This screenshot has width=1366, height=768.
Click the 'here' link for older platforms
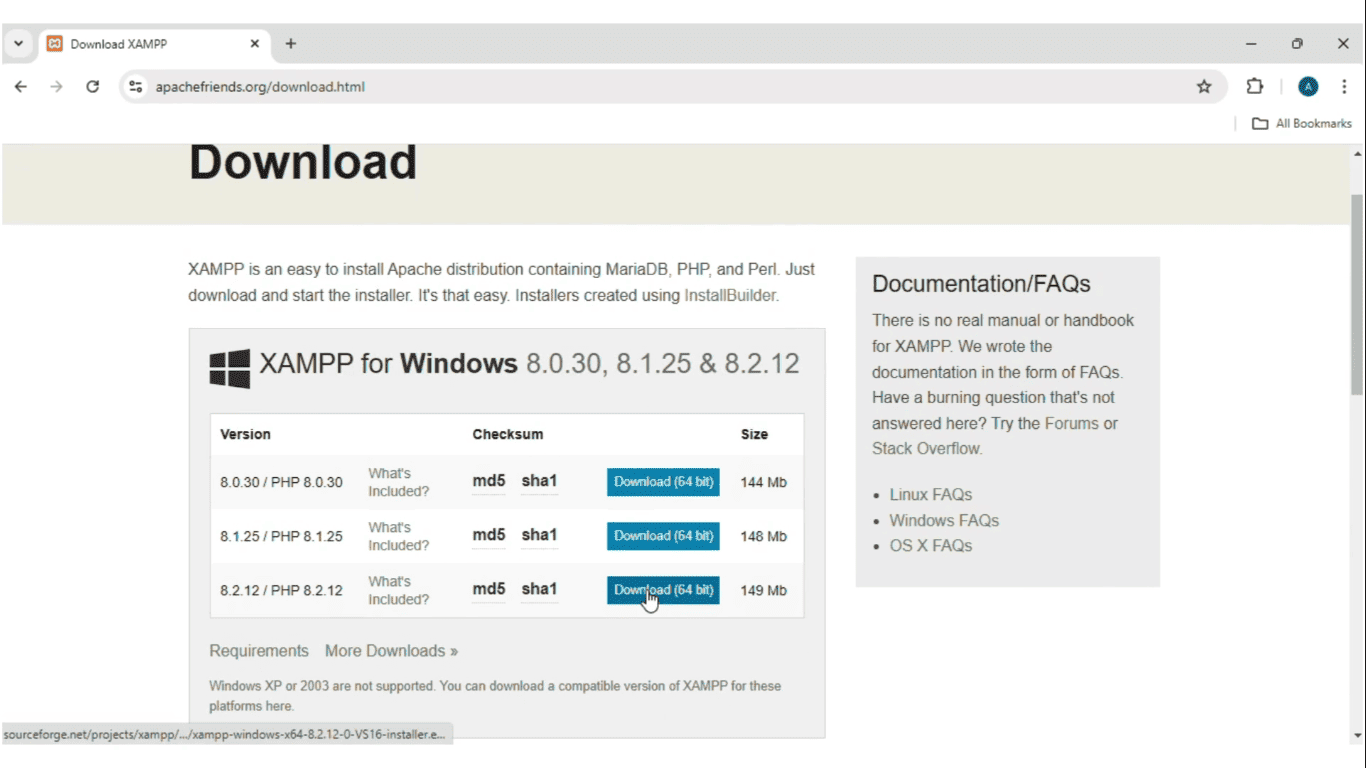(279, 706)
